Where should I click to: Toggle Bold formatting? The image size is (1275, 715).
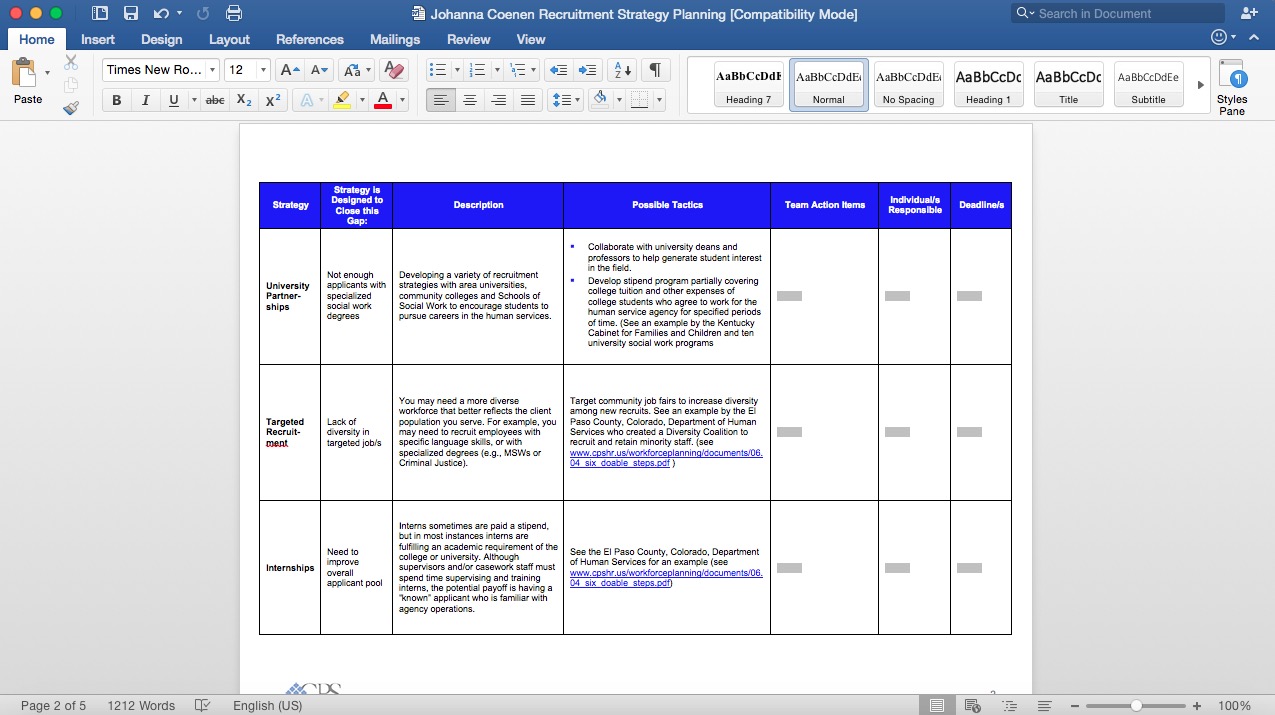pos(117,100)
